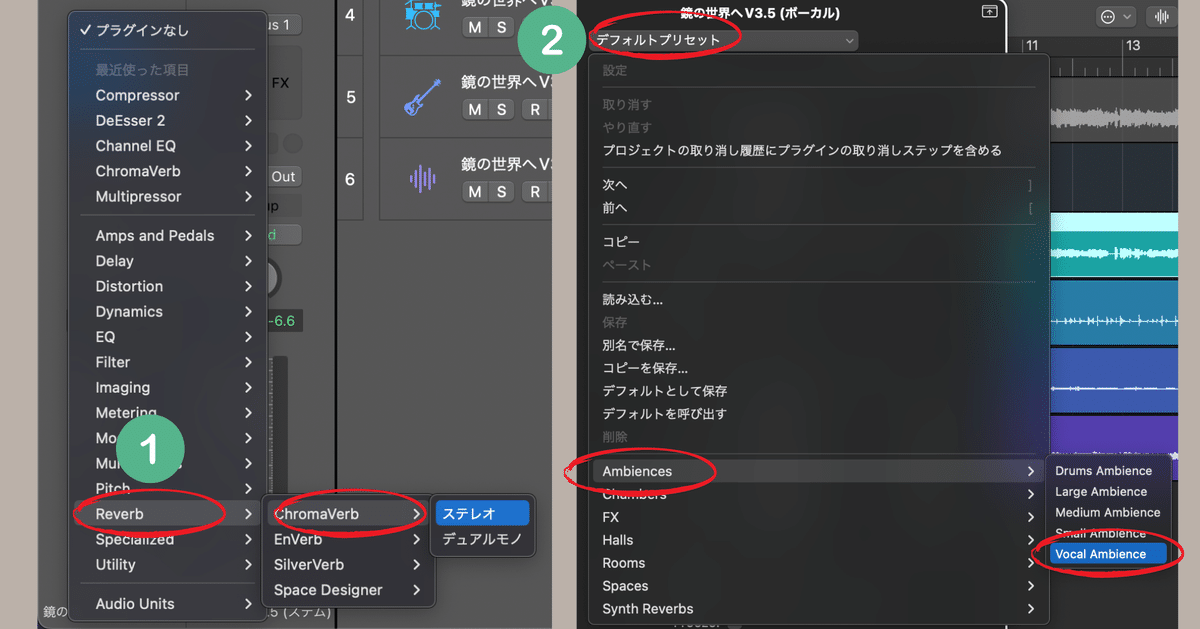Open the circled ellipsis more-options button

coord(1107,17)
